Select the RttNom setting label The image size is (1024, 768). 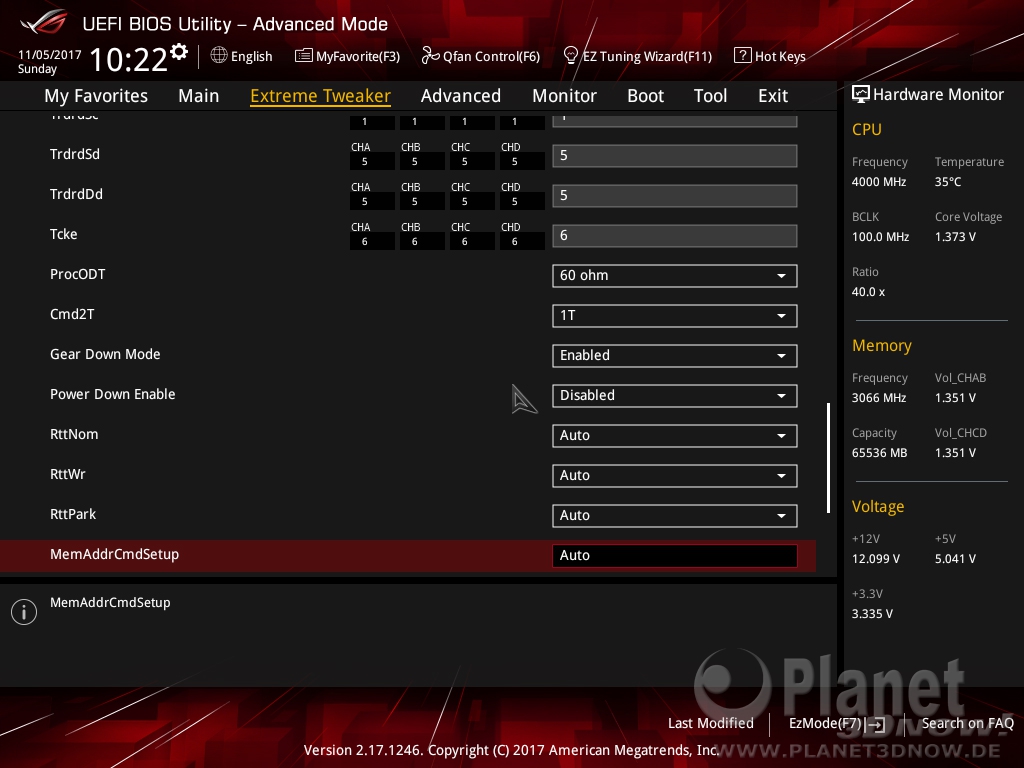point(74,434)
